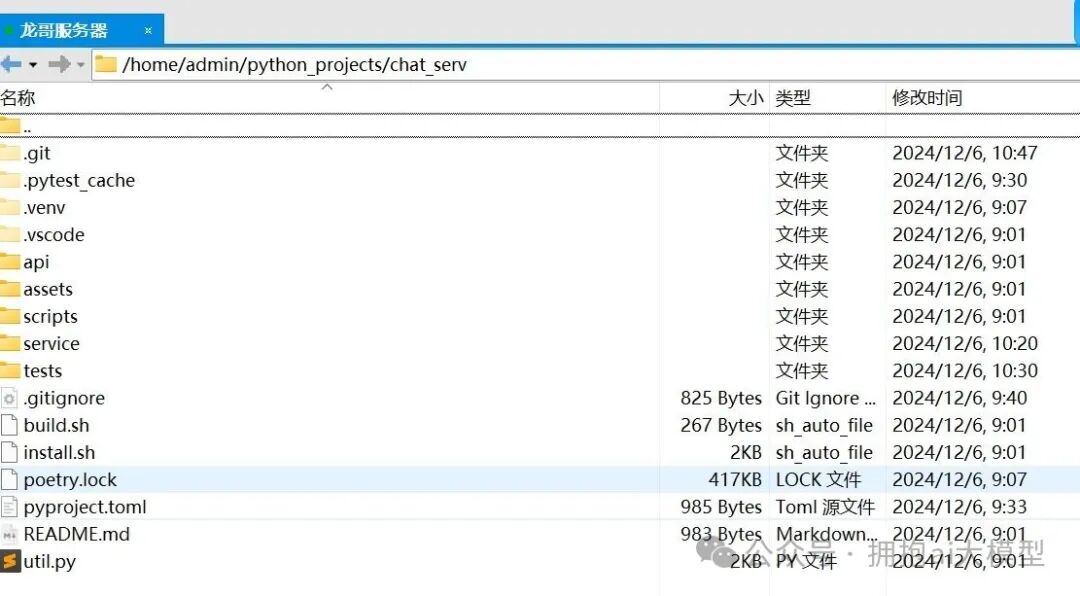Select the README.md file name

(76, 534)
